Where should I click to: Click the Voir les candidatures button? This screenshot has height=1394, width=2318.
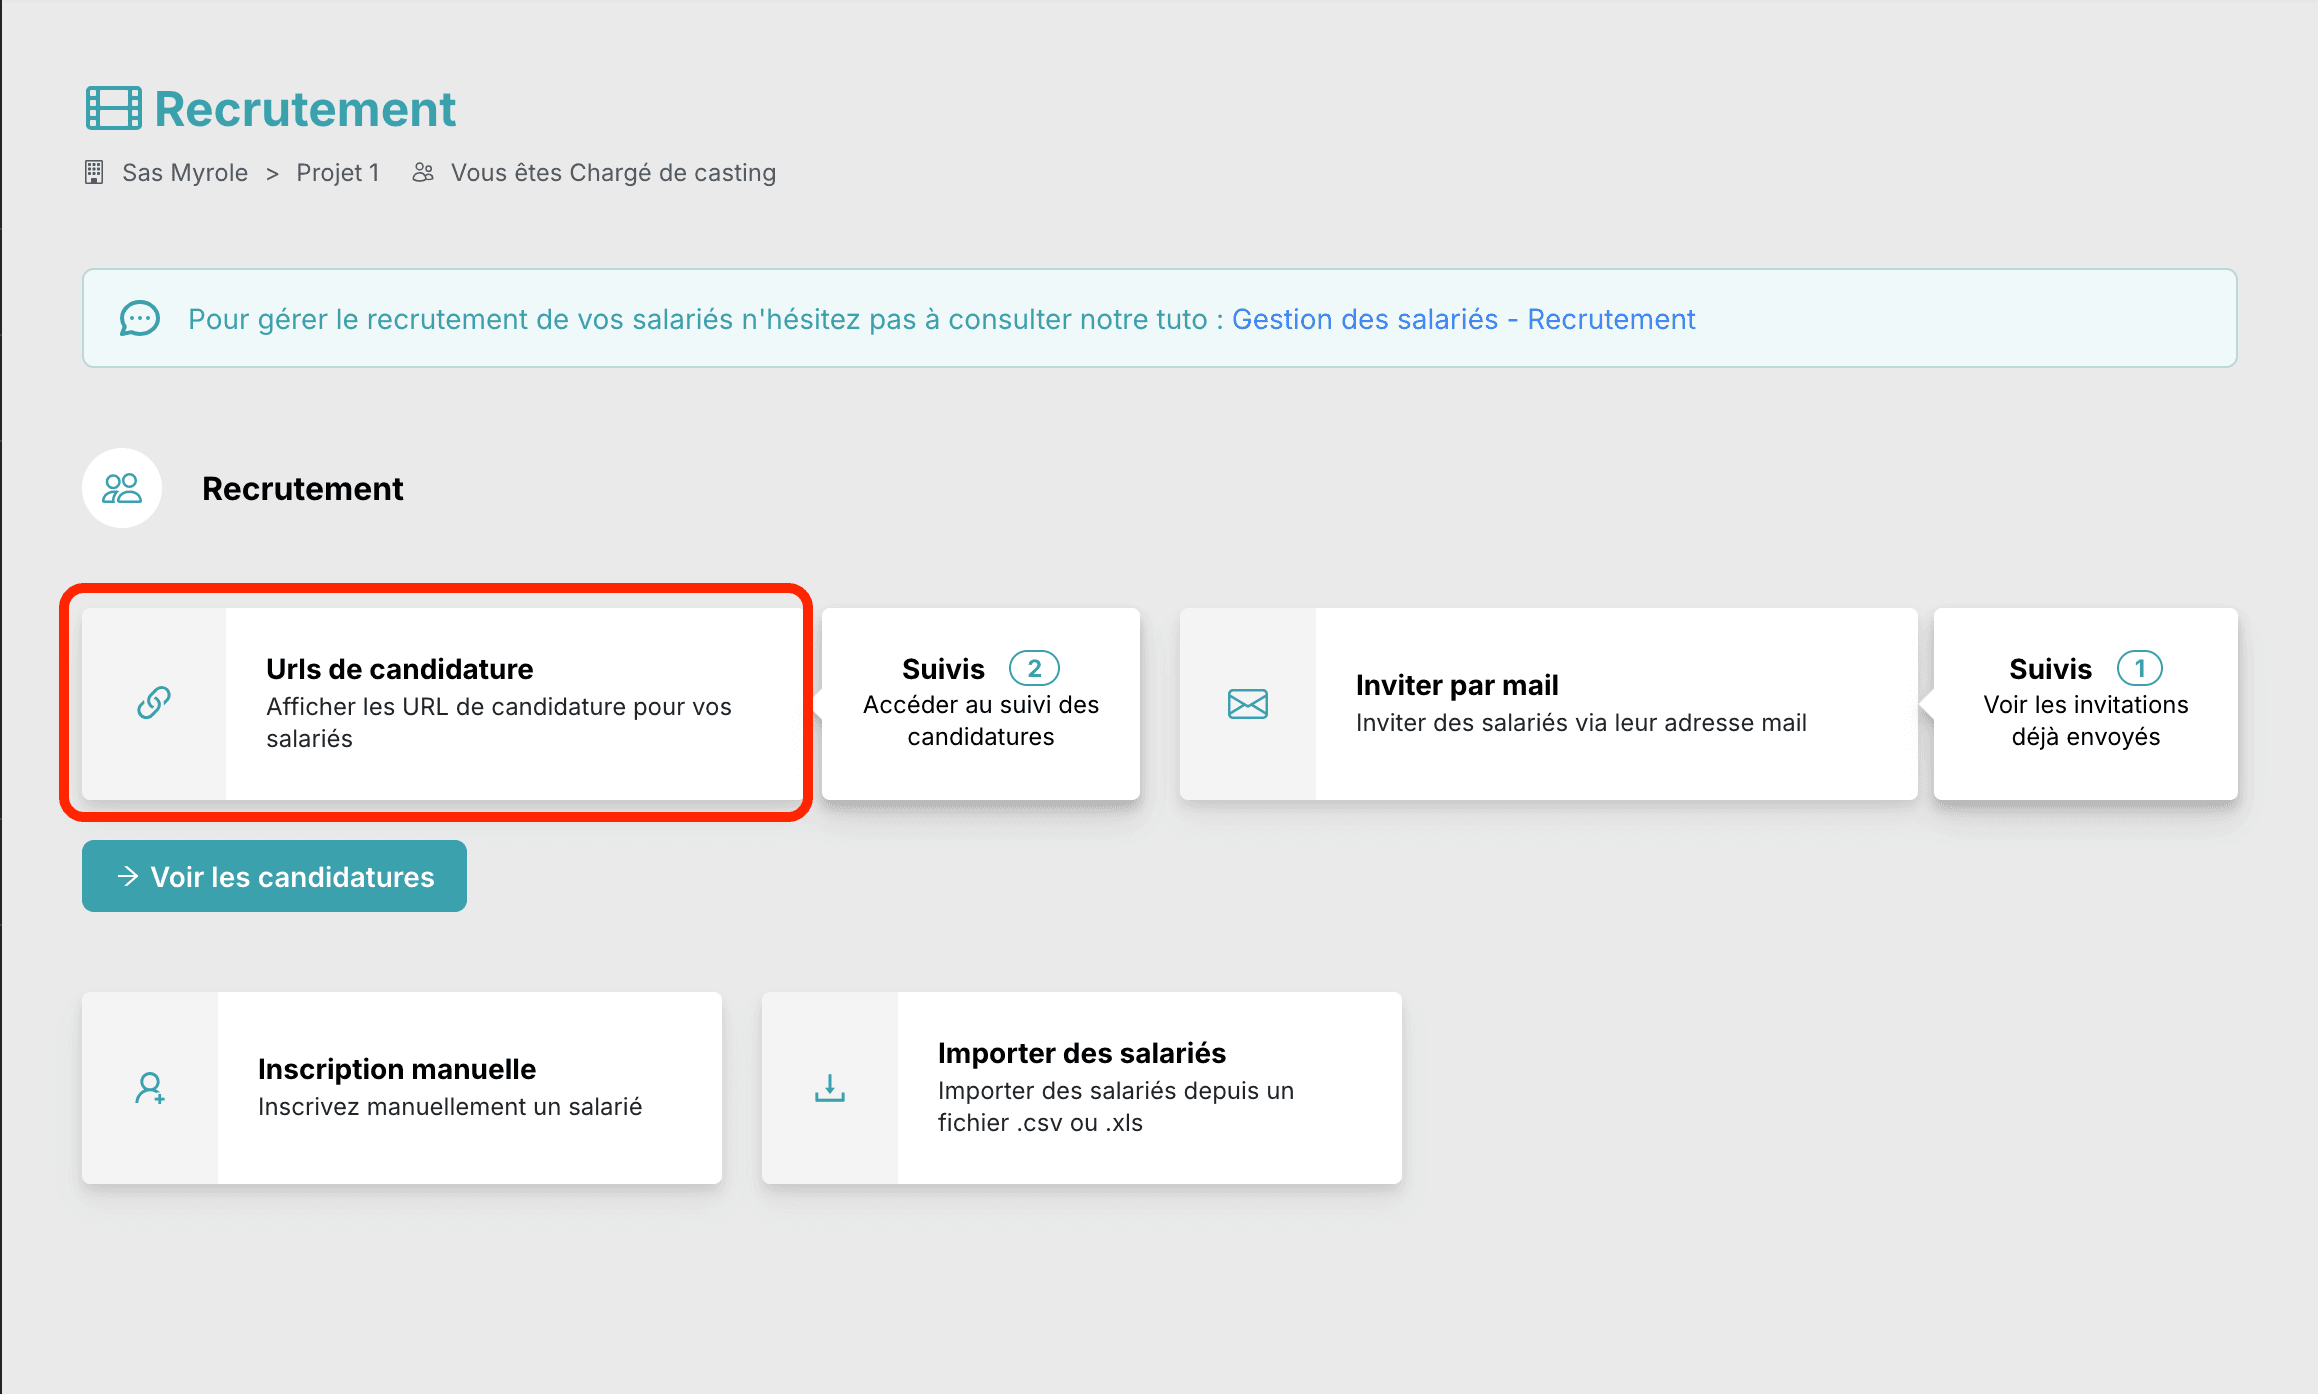click(274, 876)
